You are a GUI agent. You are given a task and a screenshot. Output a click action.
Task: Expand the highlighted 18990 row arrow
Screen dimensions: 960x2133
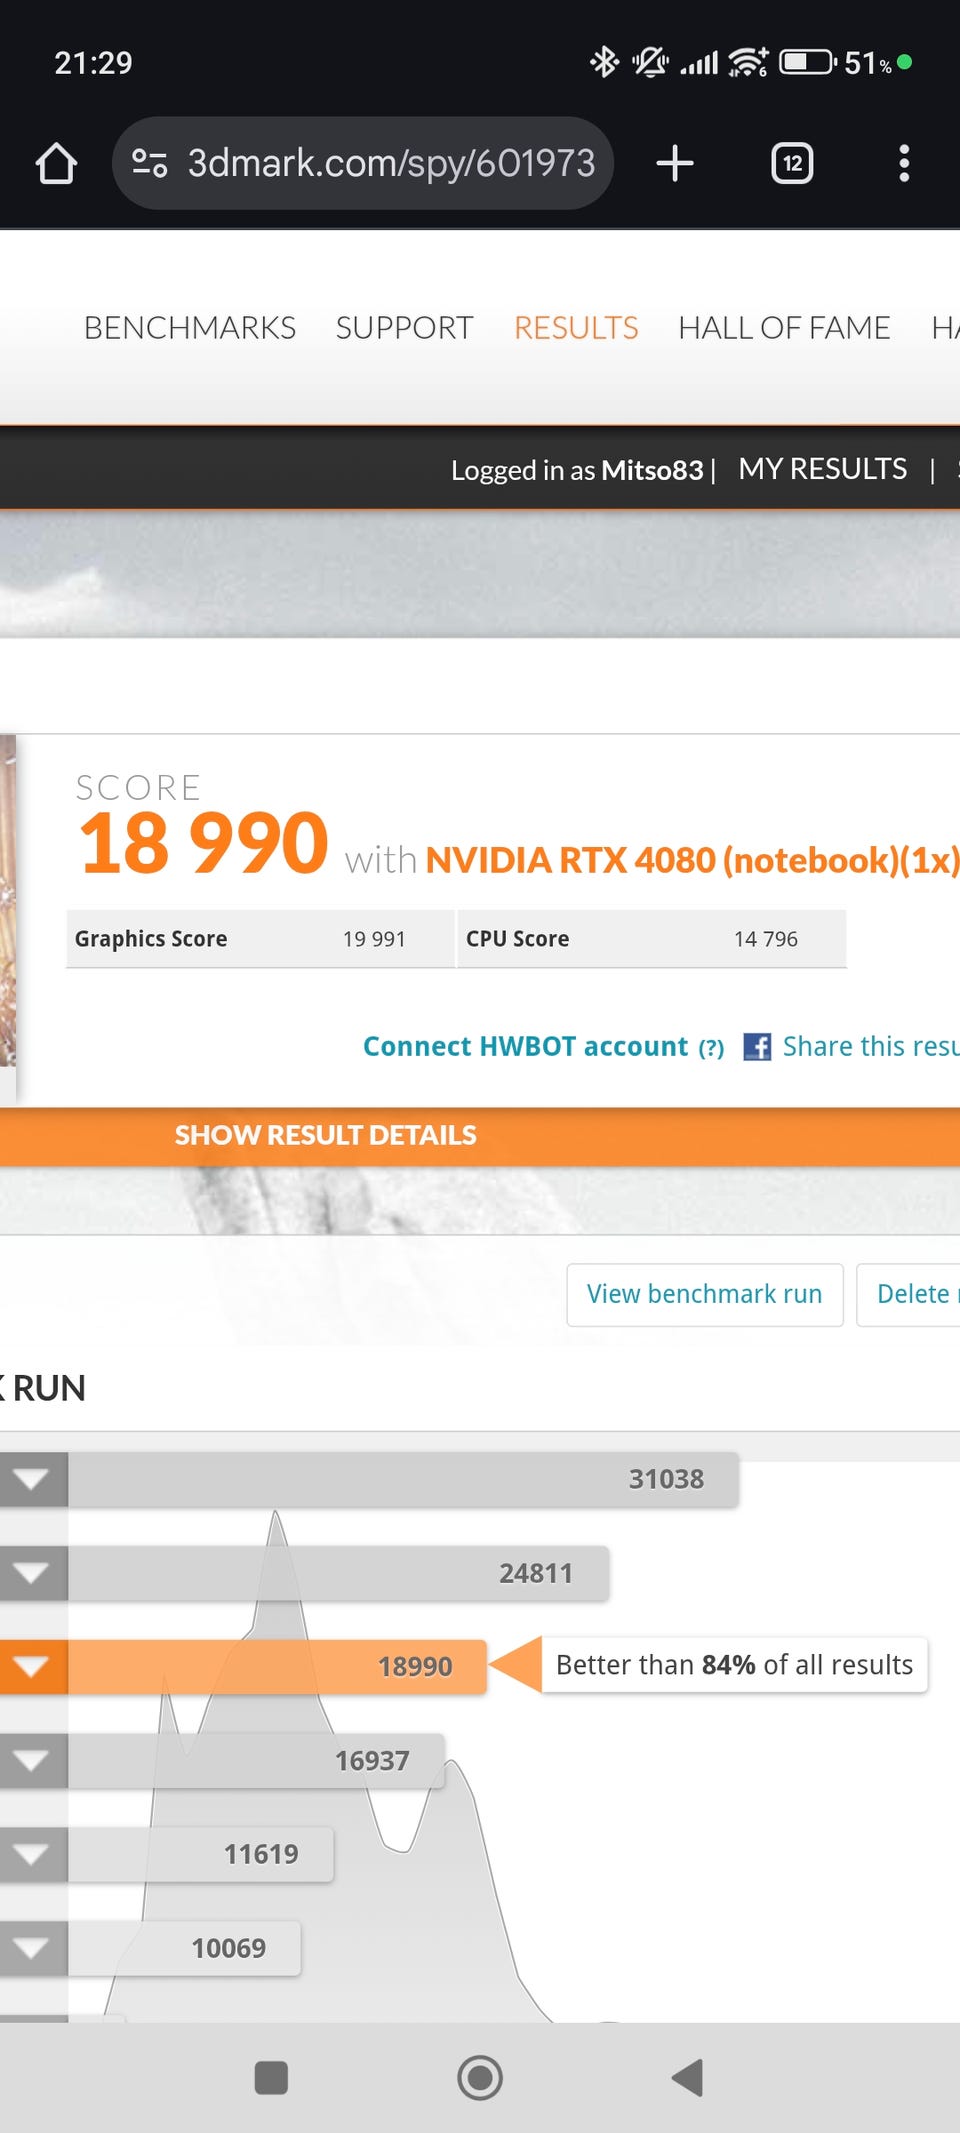tap(33, 1666)
